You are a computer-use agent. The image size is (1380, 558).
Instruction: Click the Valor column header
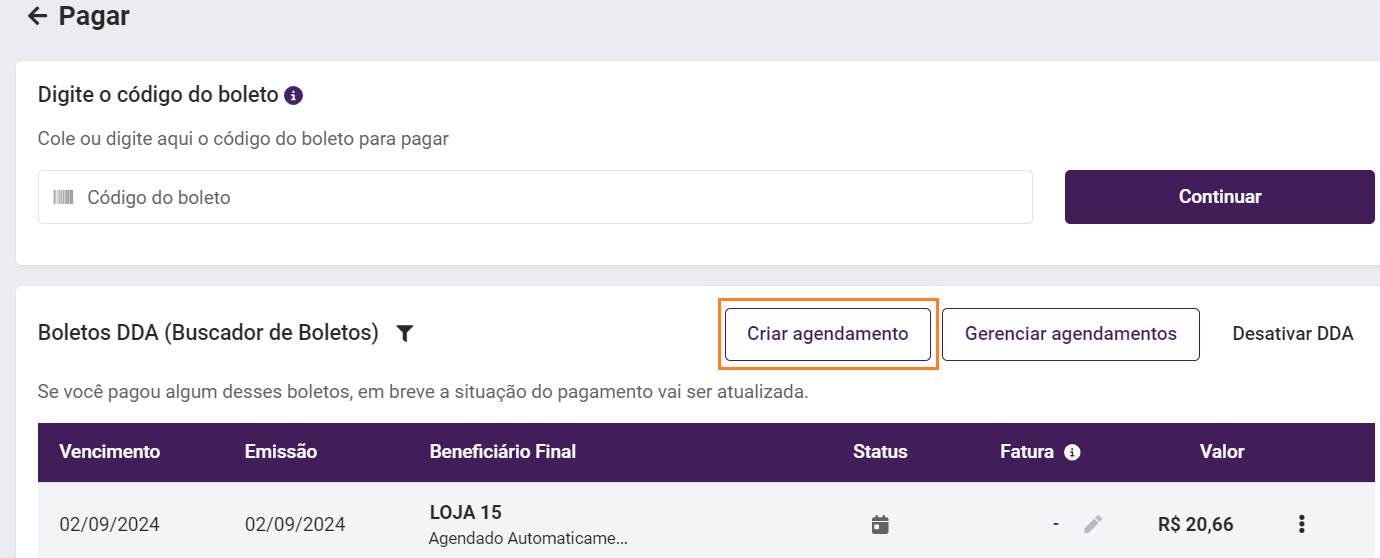[1222, 452]
